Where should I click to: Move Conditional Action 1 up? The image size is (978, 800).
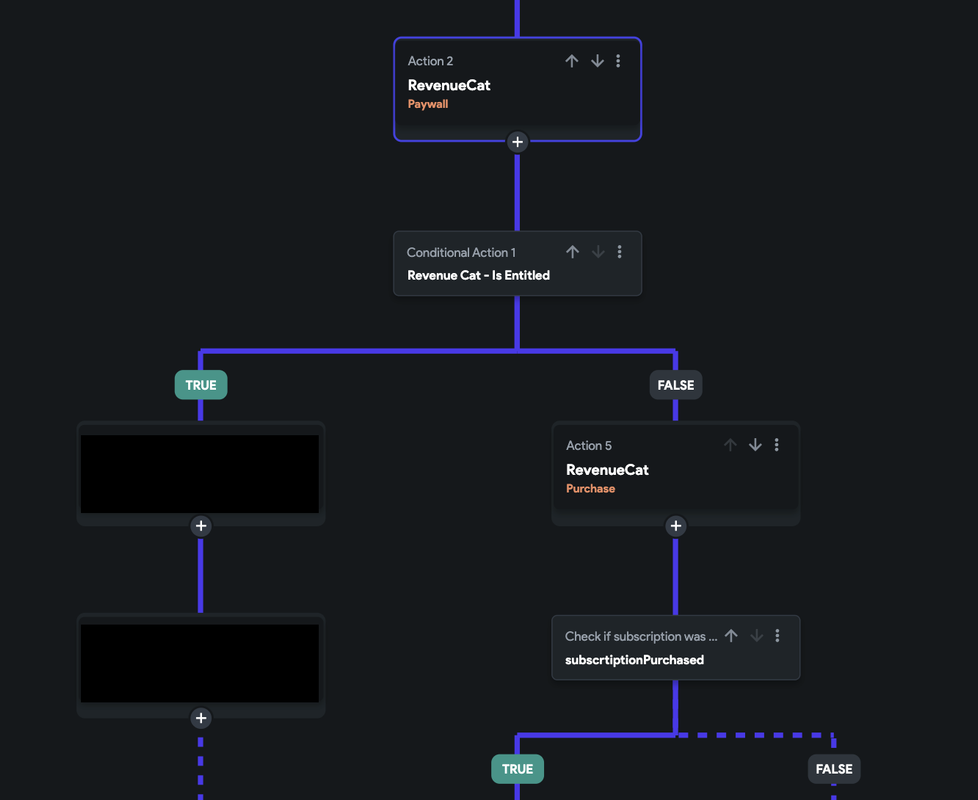click(x=573, y=251)
